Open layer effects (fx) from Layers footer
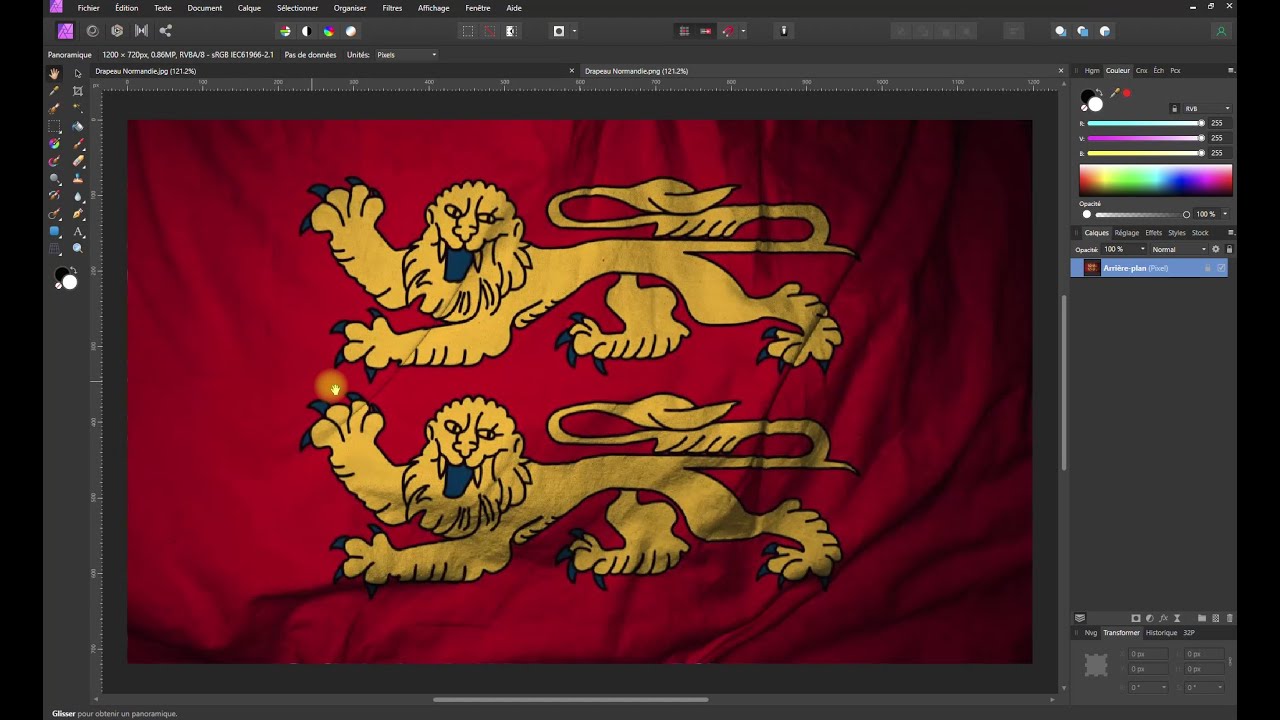The image size is (1280, 720). tap(1163, 618)
